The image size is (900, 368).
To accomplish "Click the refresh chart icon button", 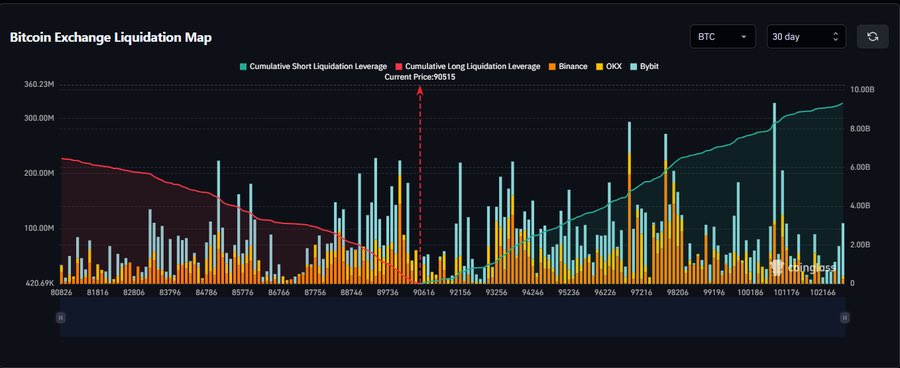I will [872, 37].
